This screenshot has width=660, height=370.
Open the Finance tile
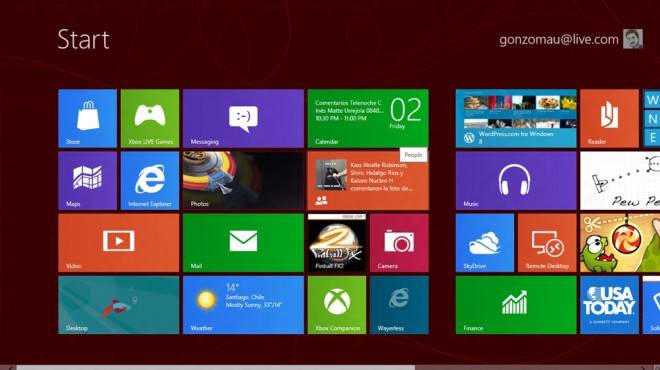point(516,305)
